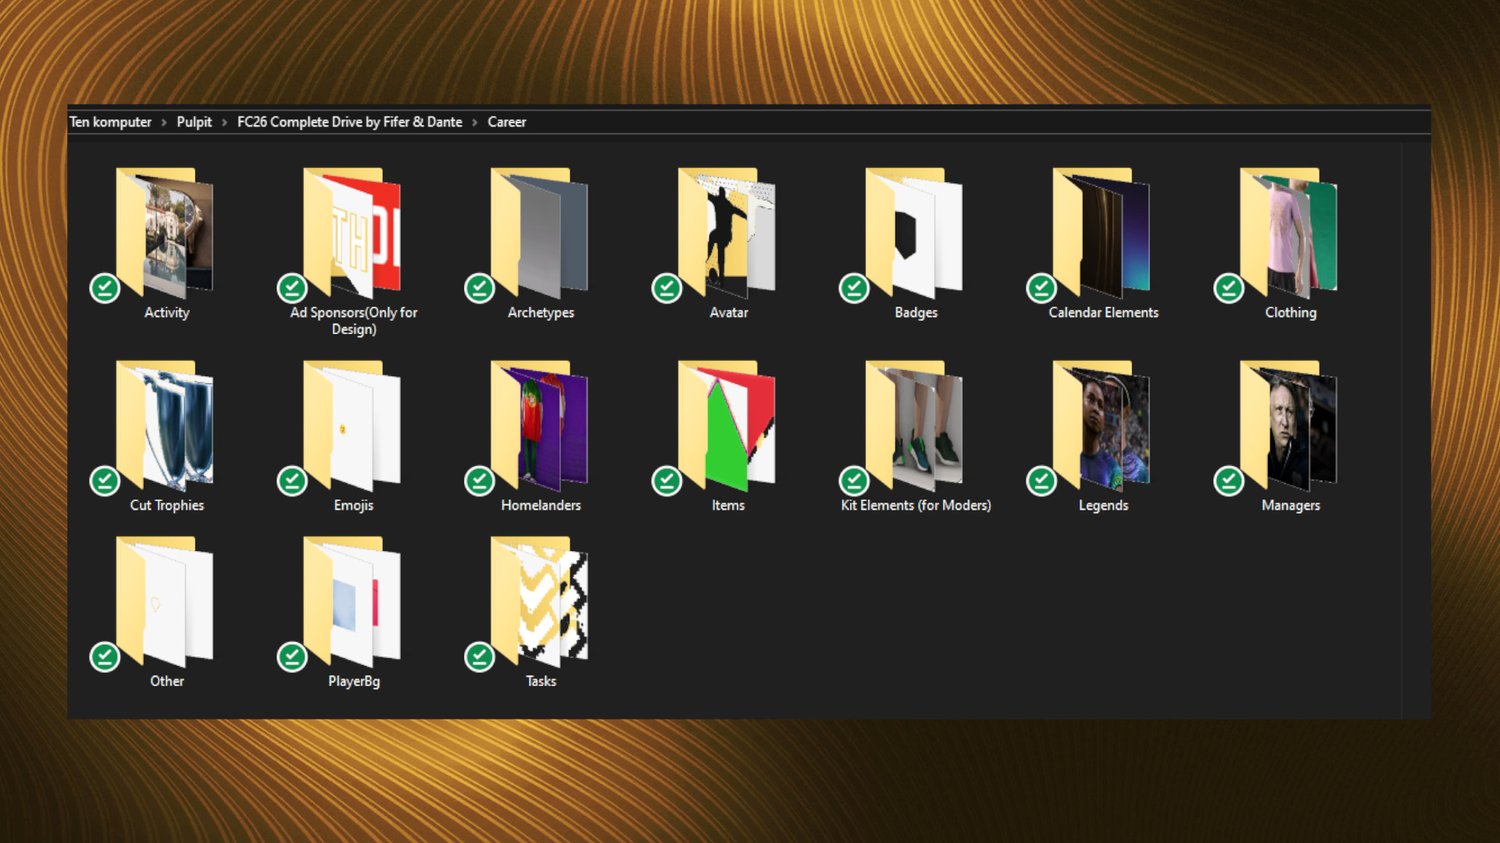
Task: Select the Badges folder icon
Action: tap(914, 234)
